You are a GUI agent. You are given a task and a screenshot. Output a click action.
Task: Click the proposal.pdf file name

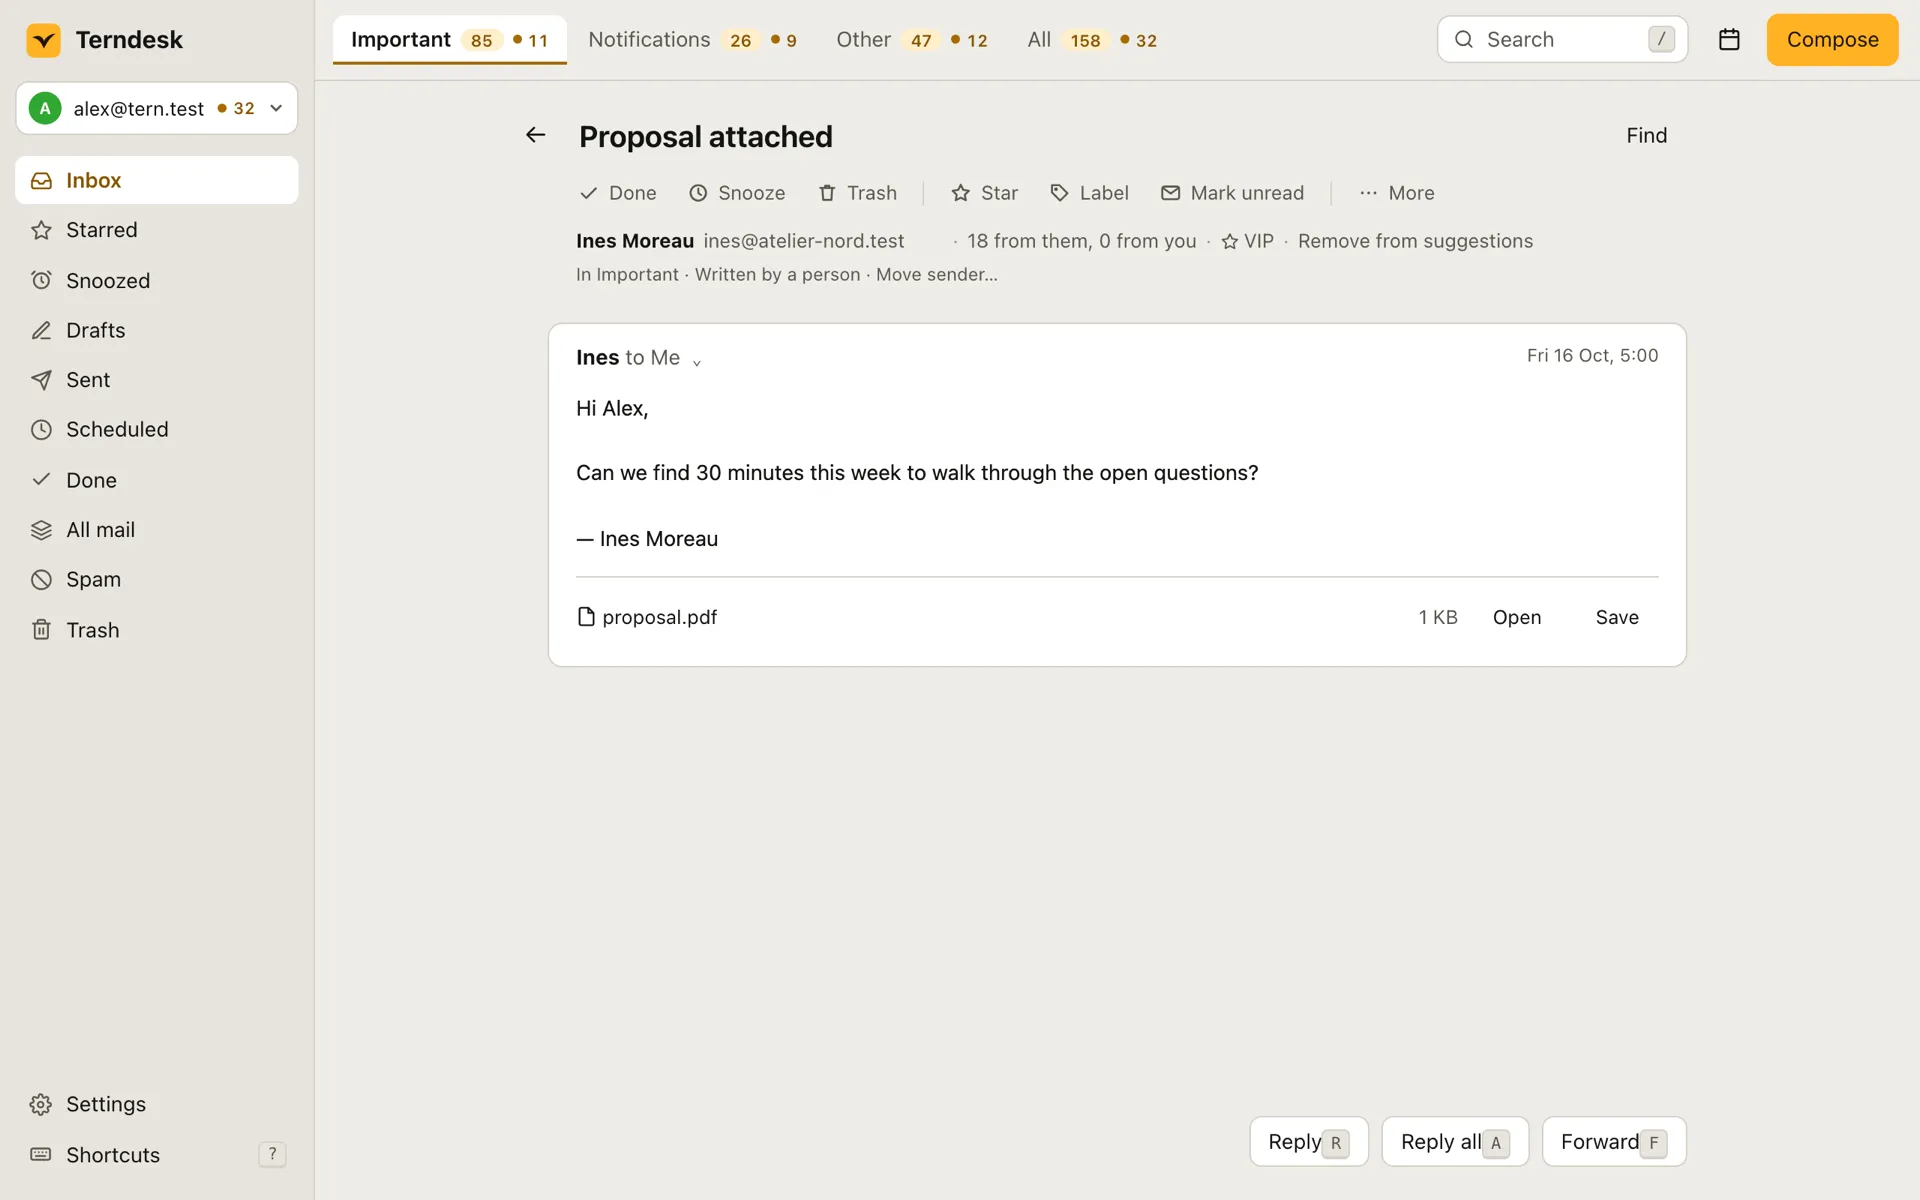click(659, 617)
